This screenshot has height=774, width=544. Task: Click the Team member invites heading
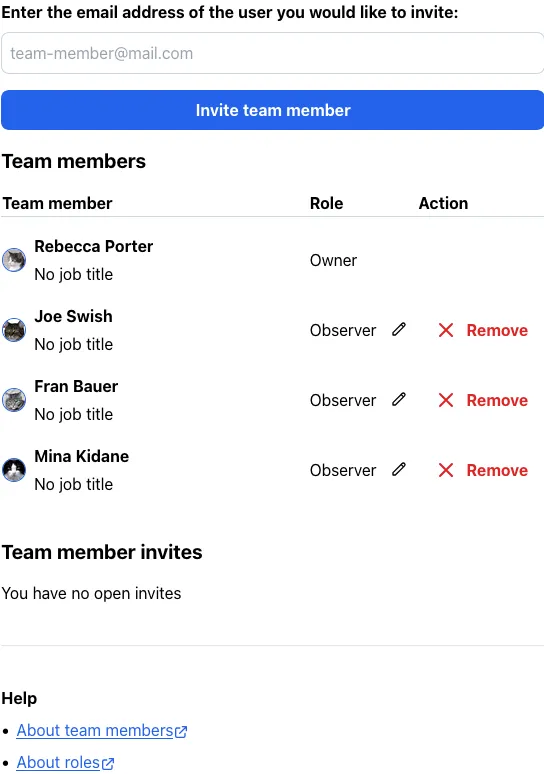pyautogui.click(x=102, y=552)
